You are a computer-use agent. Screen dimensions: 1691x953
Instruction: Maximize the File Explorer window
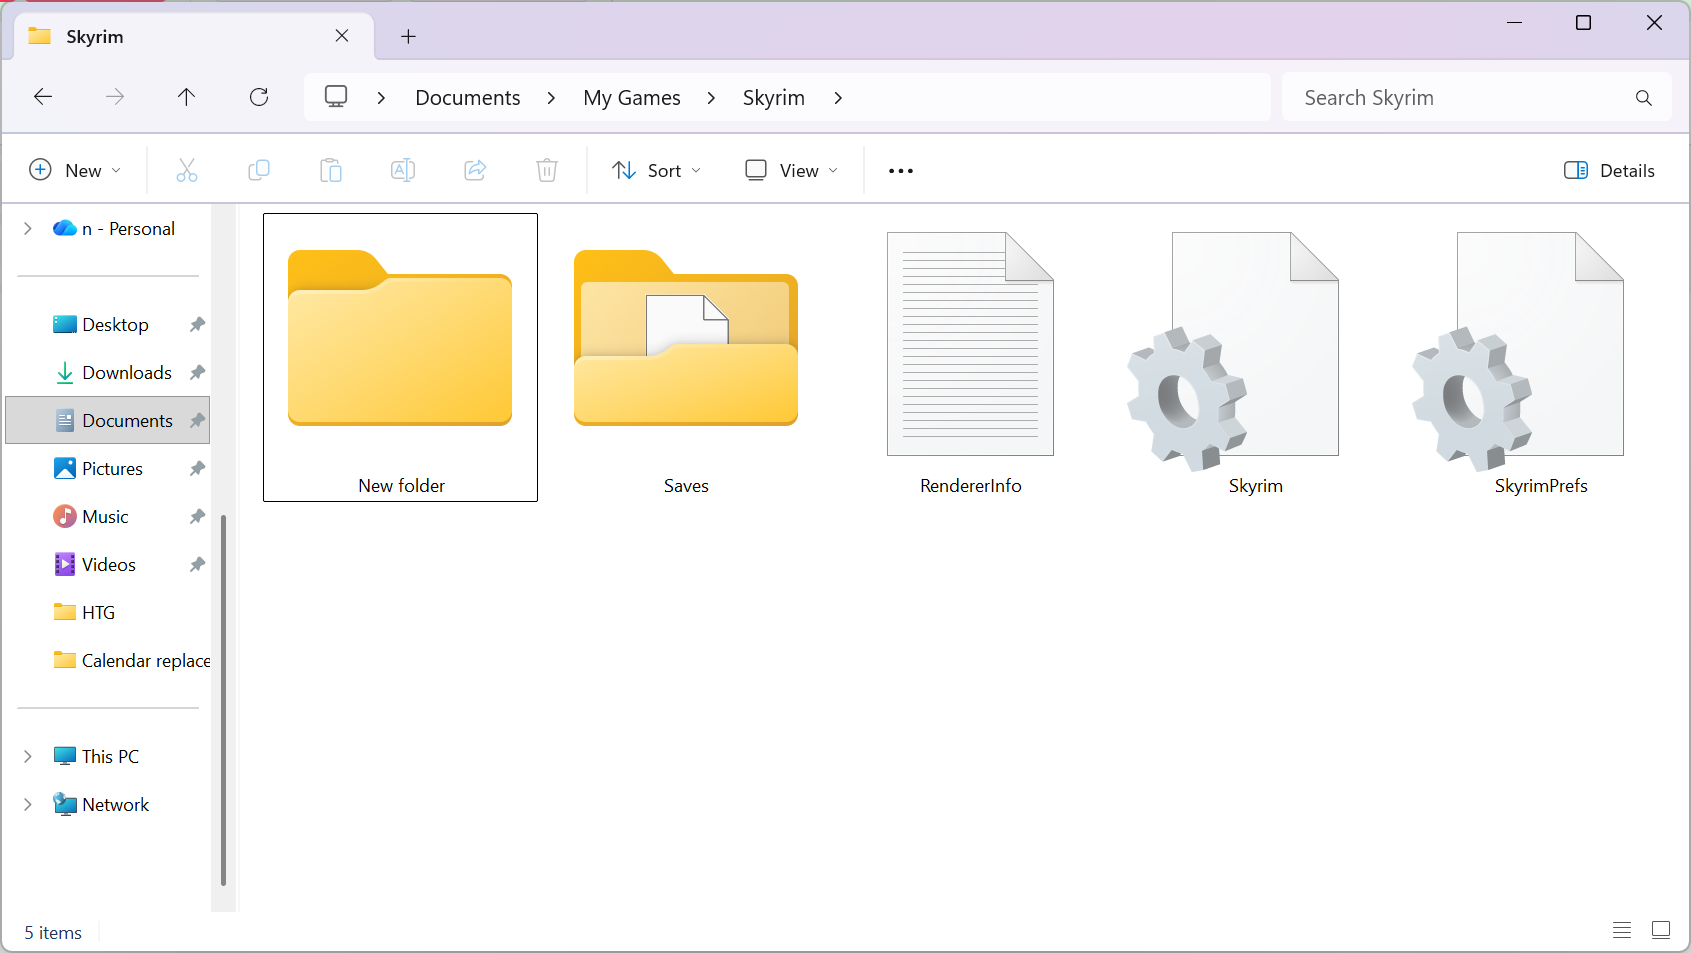pyautogui.click(x=1583, y=22)
